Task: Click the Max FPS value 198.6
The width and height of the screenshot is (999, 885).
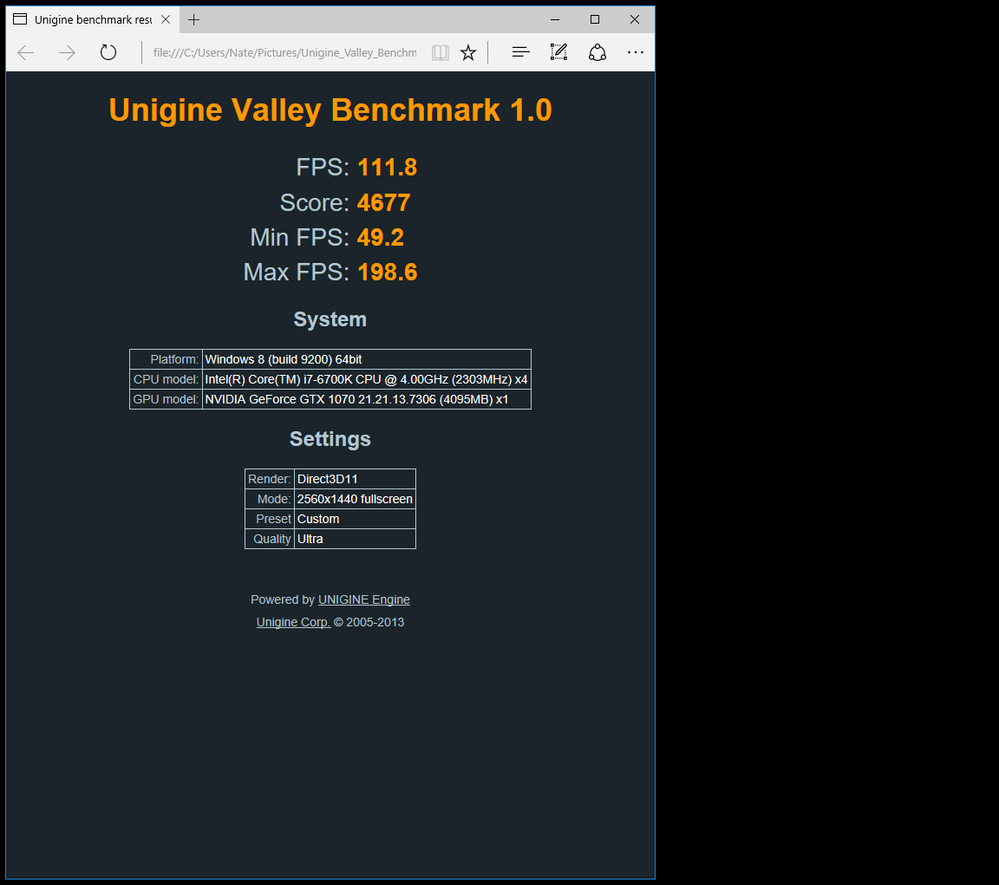Action: click(387, 272)
